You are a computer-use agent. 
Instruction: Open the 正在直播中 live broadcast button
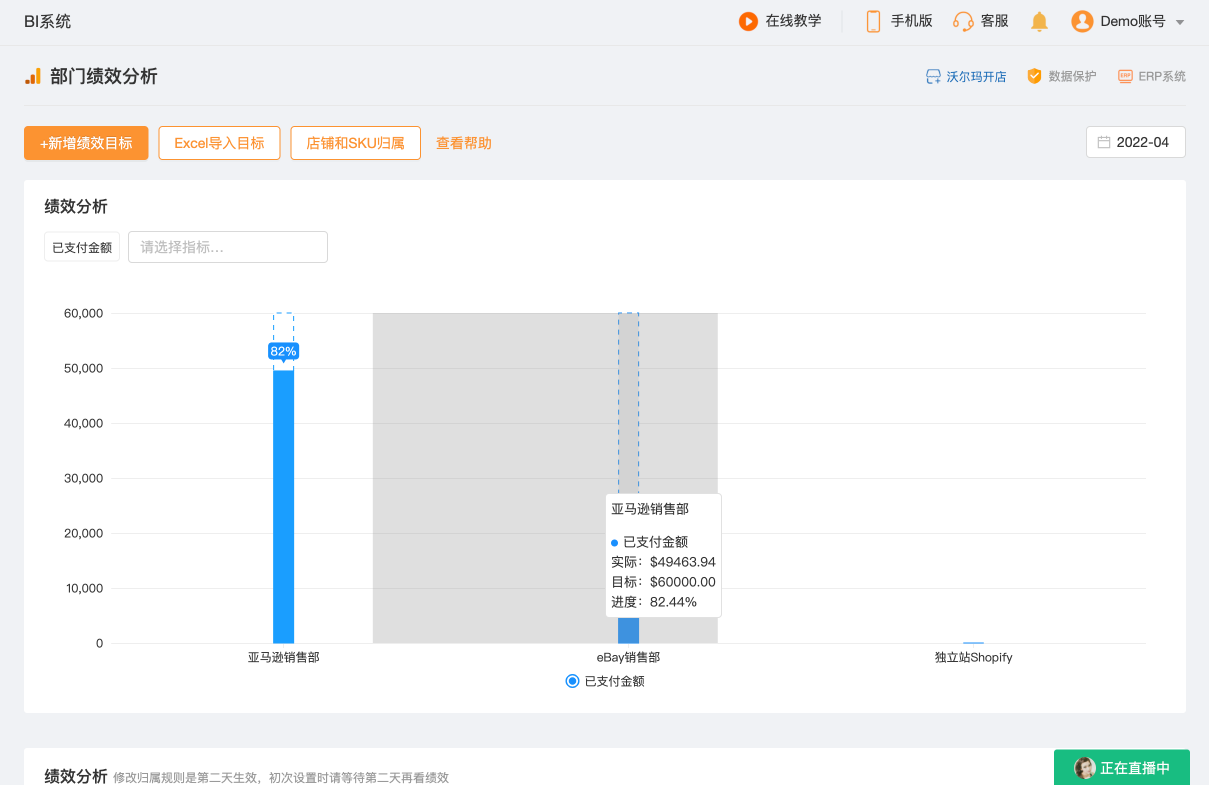[1122, 768]
